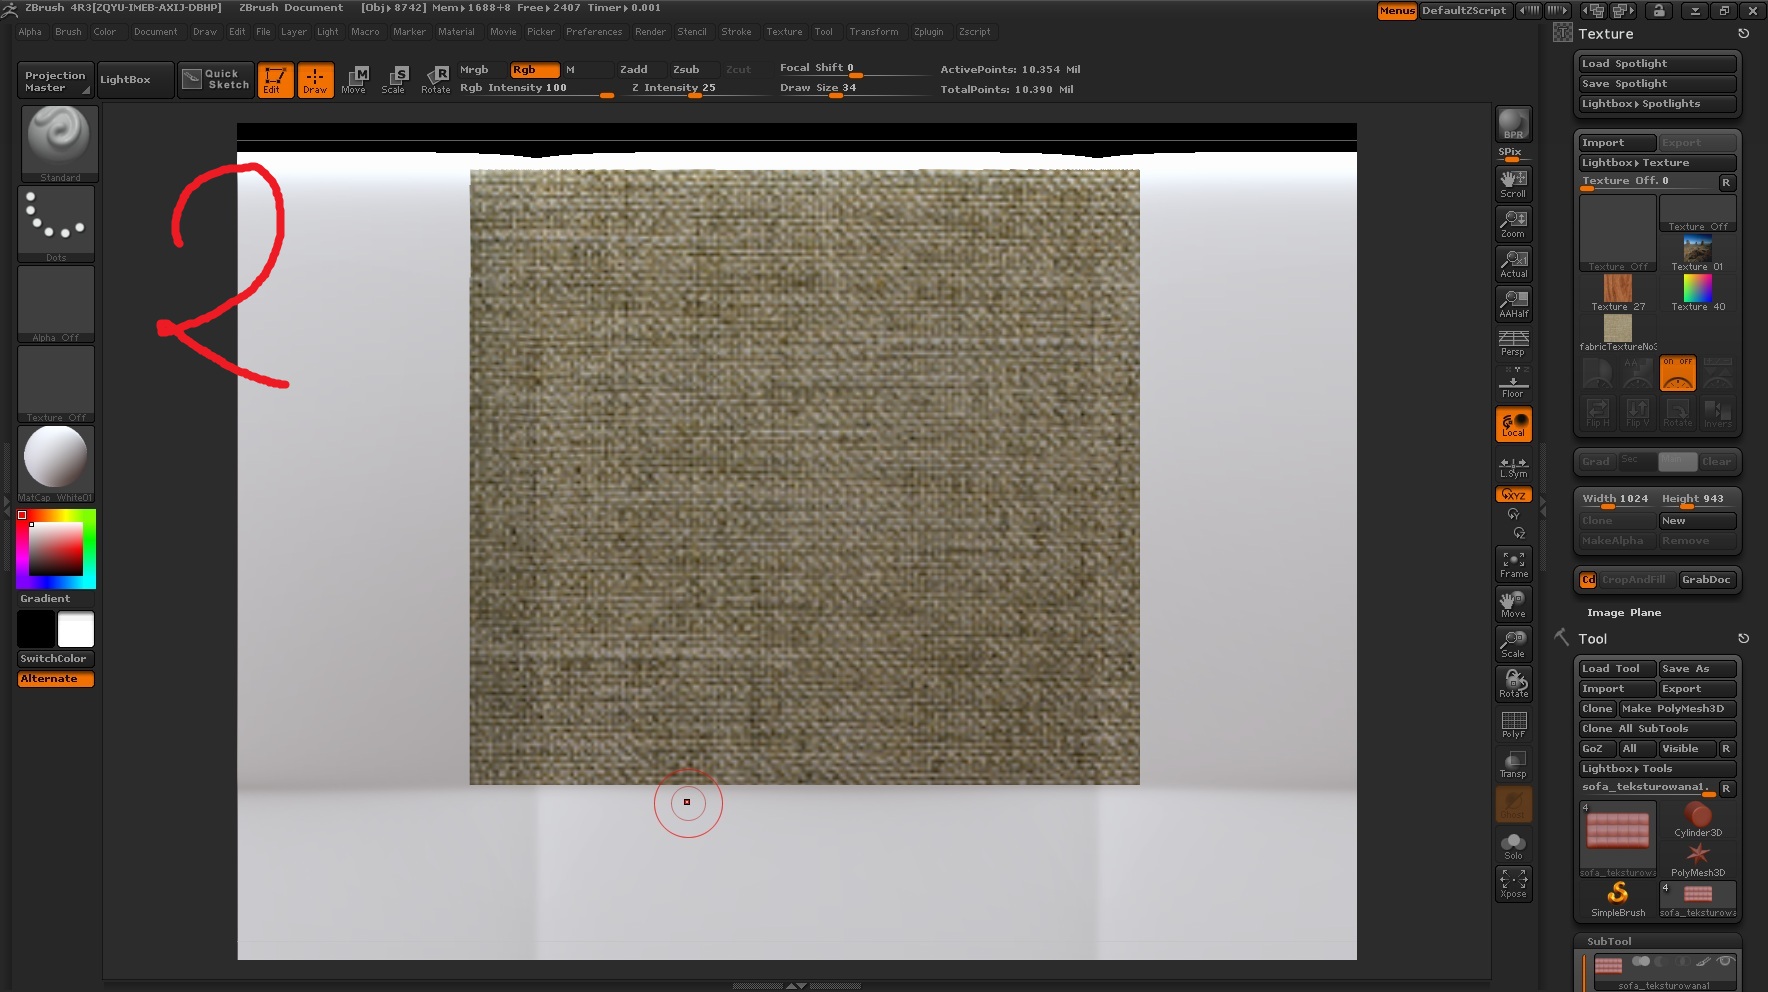Open the Stroke menu
This screenshot has width=1768, height=992.
(x=736, y=32)
